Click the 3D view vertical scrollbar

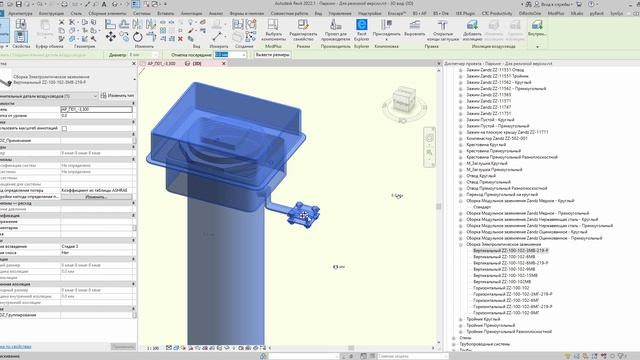(439, 206)
